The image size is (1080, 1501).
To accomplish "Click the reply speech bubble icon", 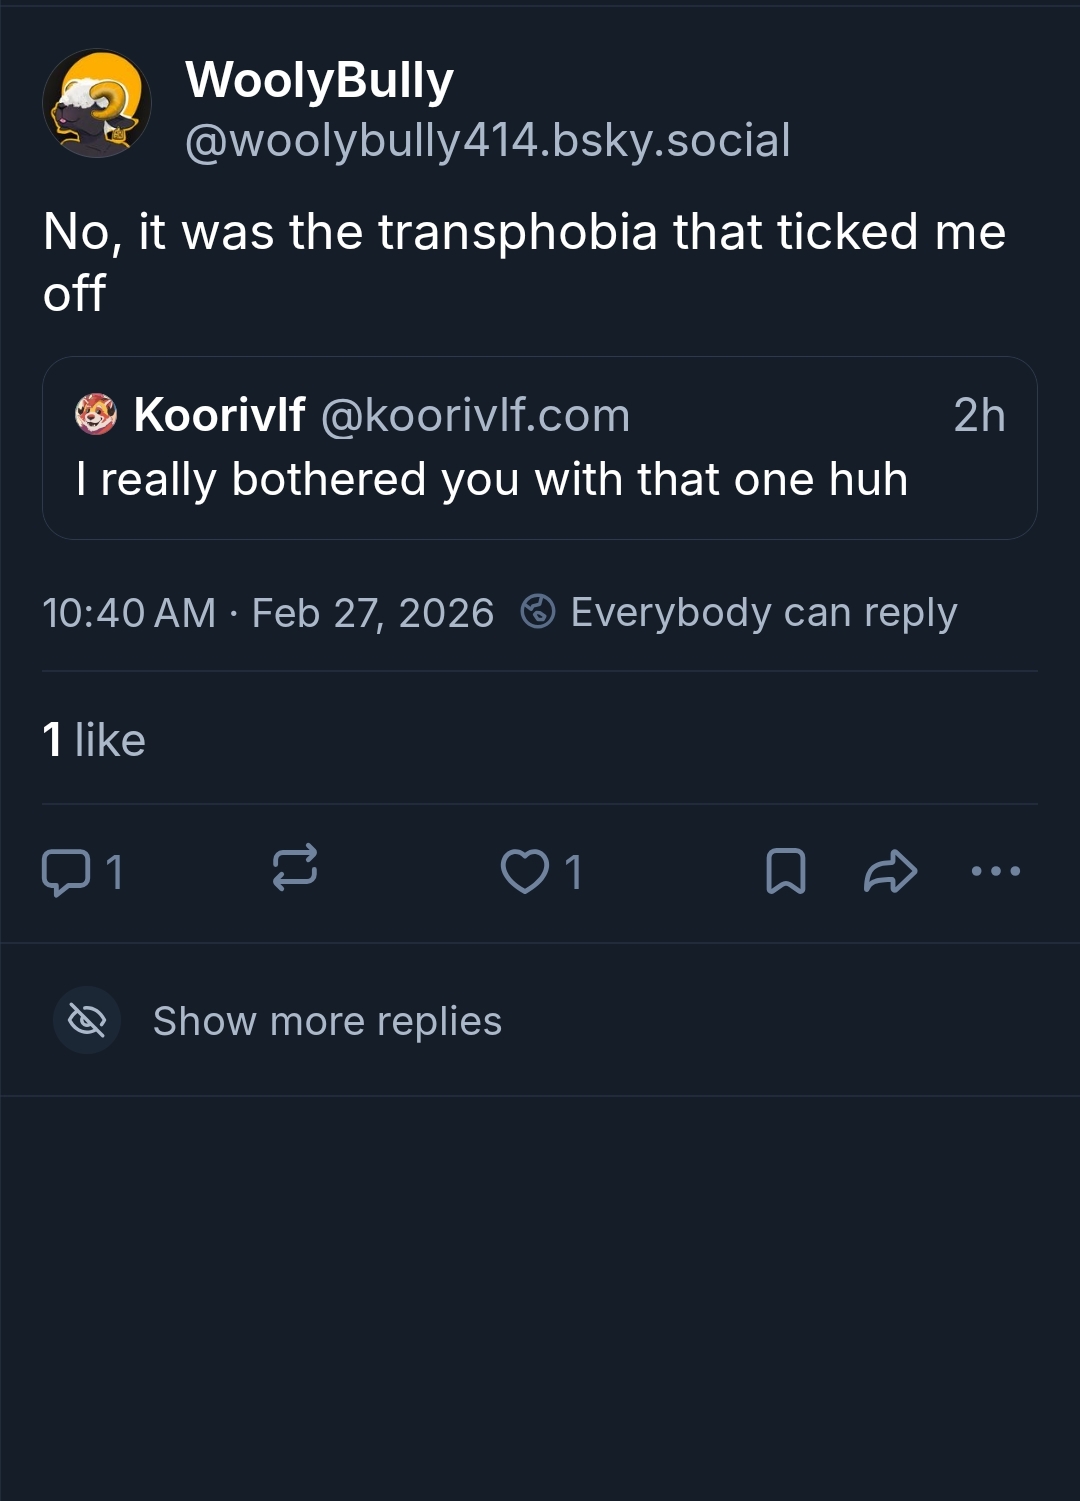I will (66, 871).
